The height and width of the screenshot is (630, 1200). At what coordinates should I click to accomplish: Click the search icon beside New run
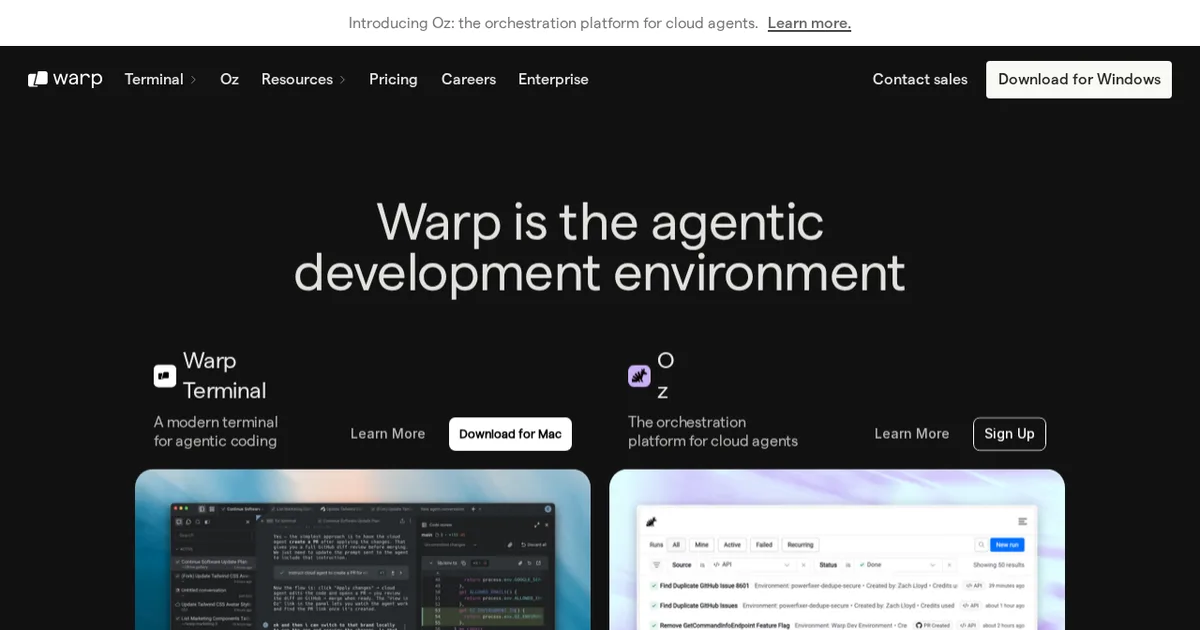[981, 545]
